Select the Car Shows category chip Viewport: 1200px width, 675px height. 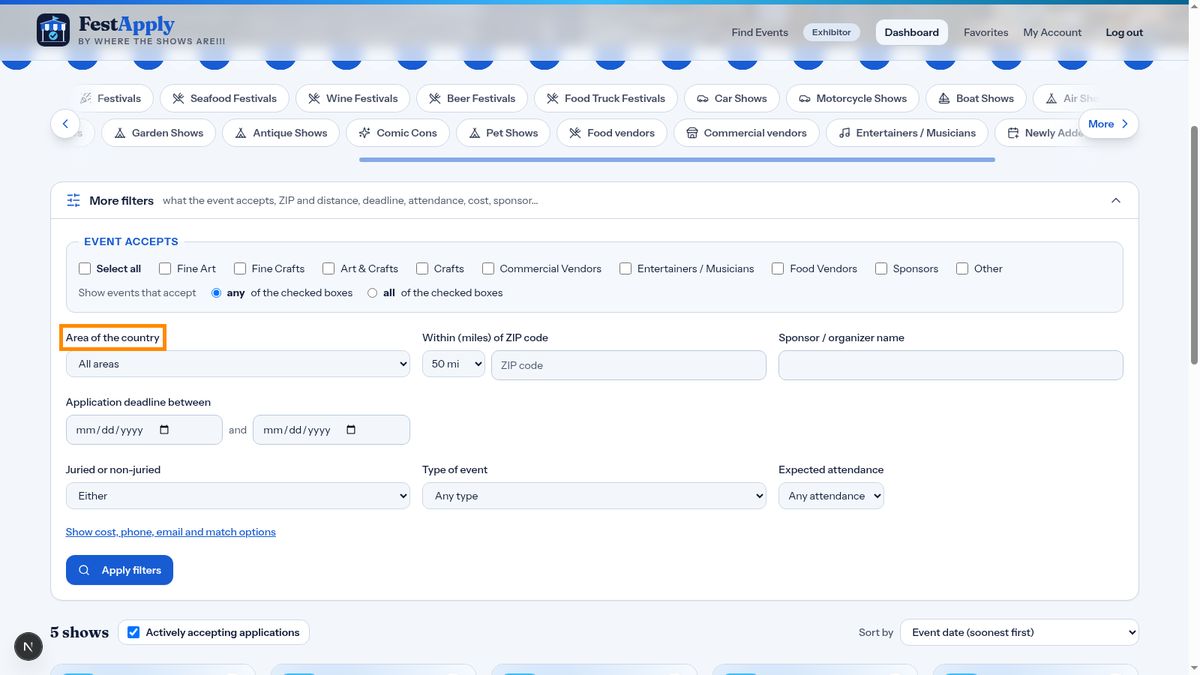(732, 98)
